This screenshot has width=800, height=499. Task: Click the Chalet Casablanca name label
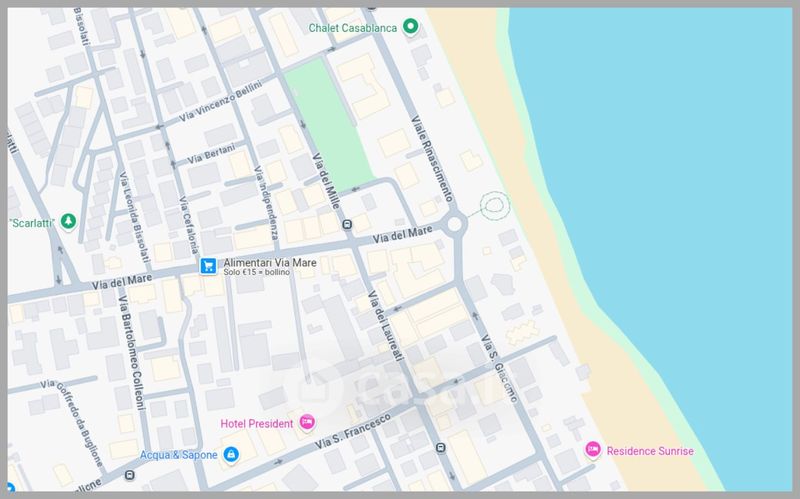pos(353,28)
